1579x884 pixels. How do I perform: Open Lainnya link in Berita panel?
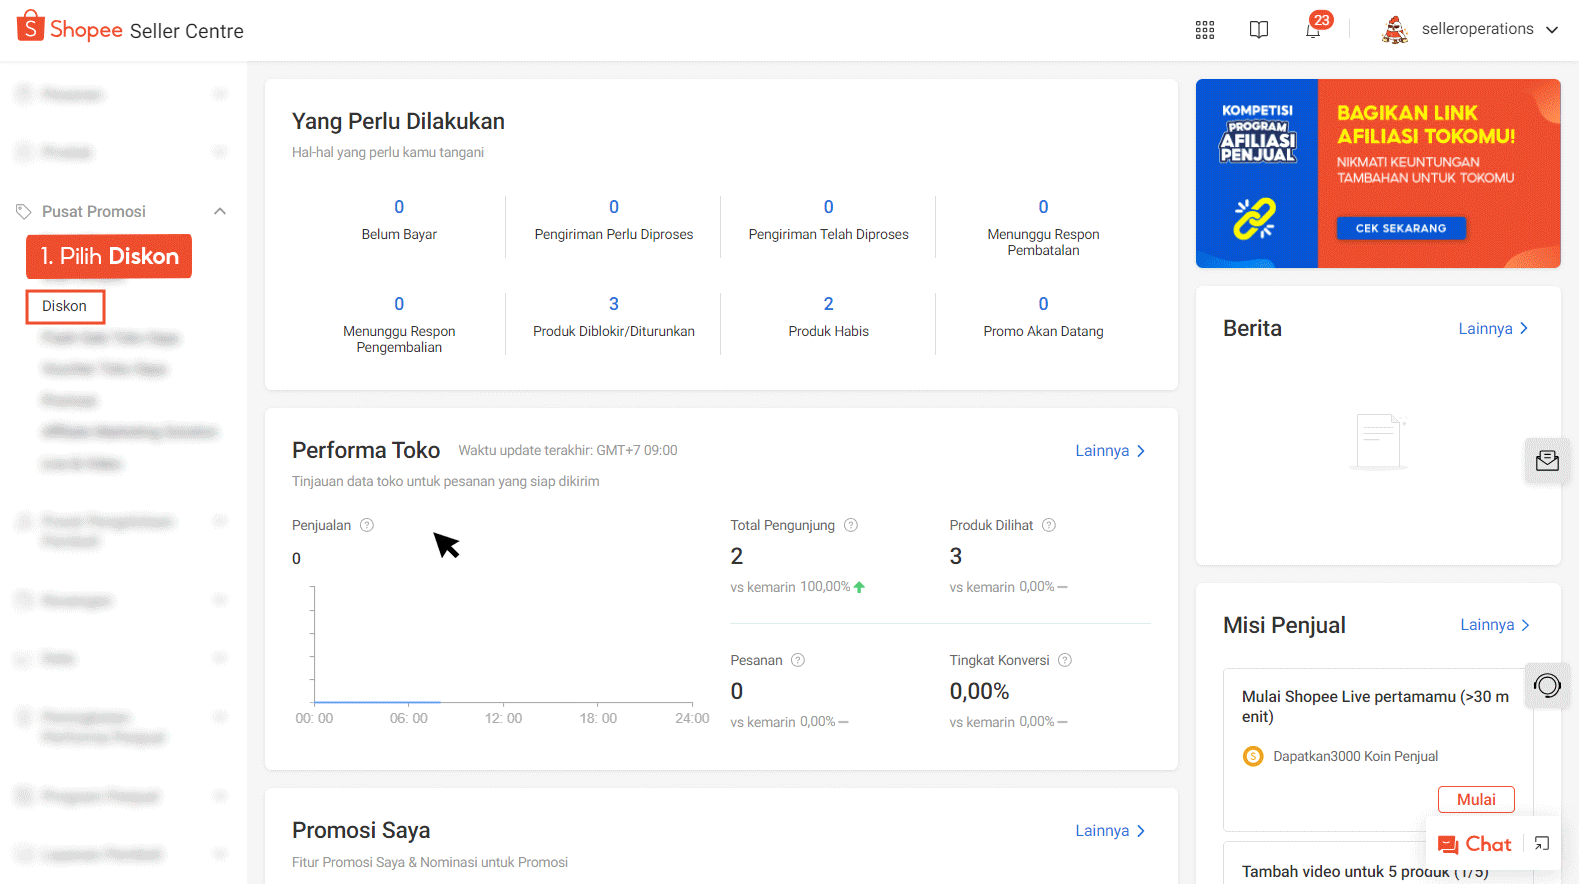[x=1493, y=329]
